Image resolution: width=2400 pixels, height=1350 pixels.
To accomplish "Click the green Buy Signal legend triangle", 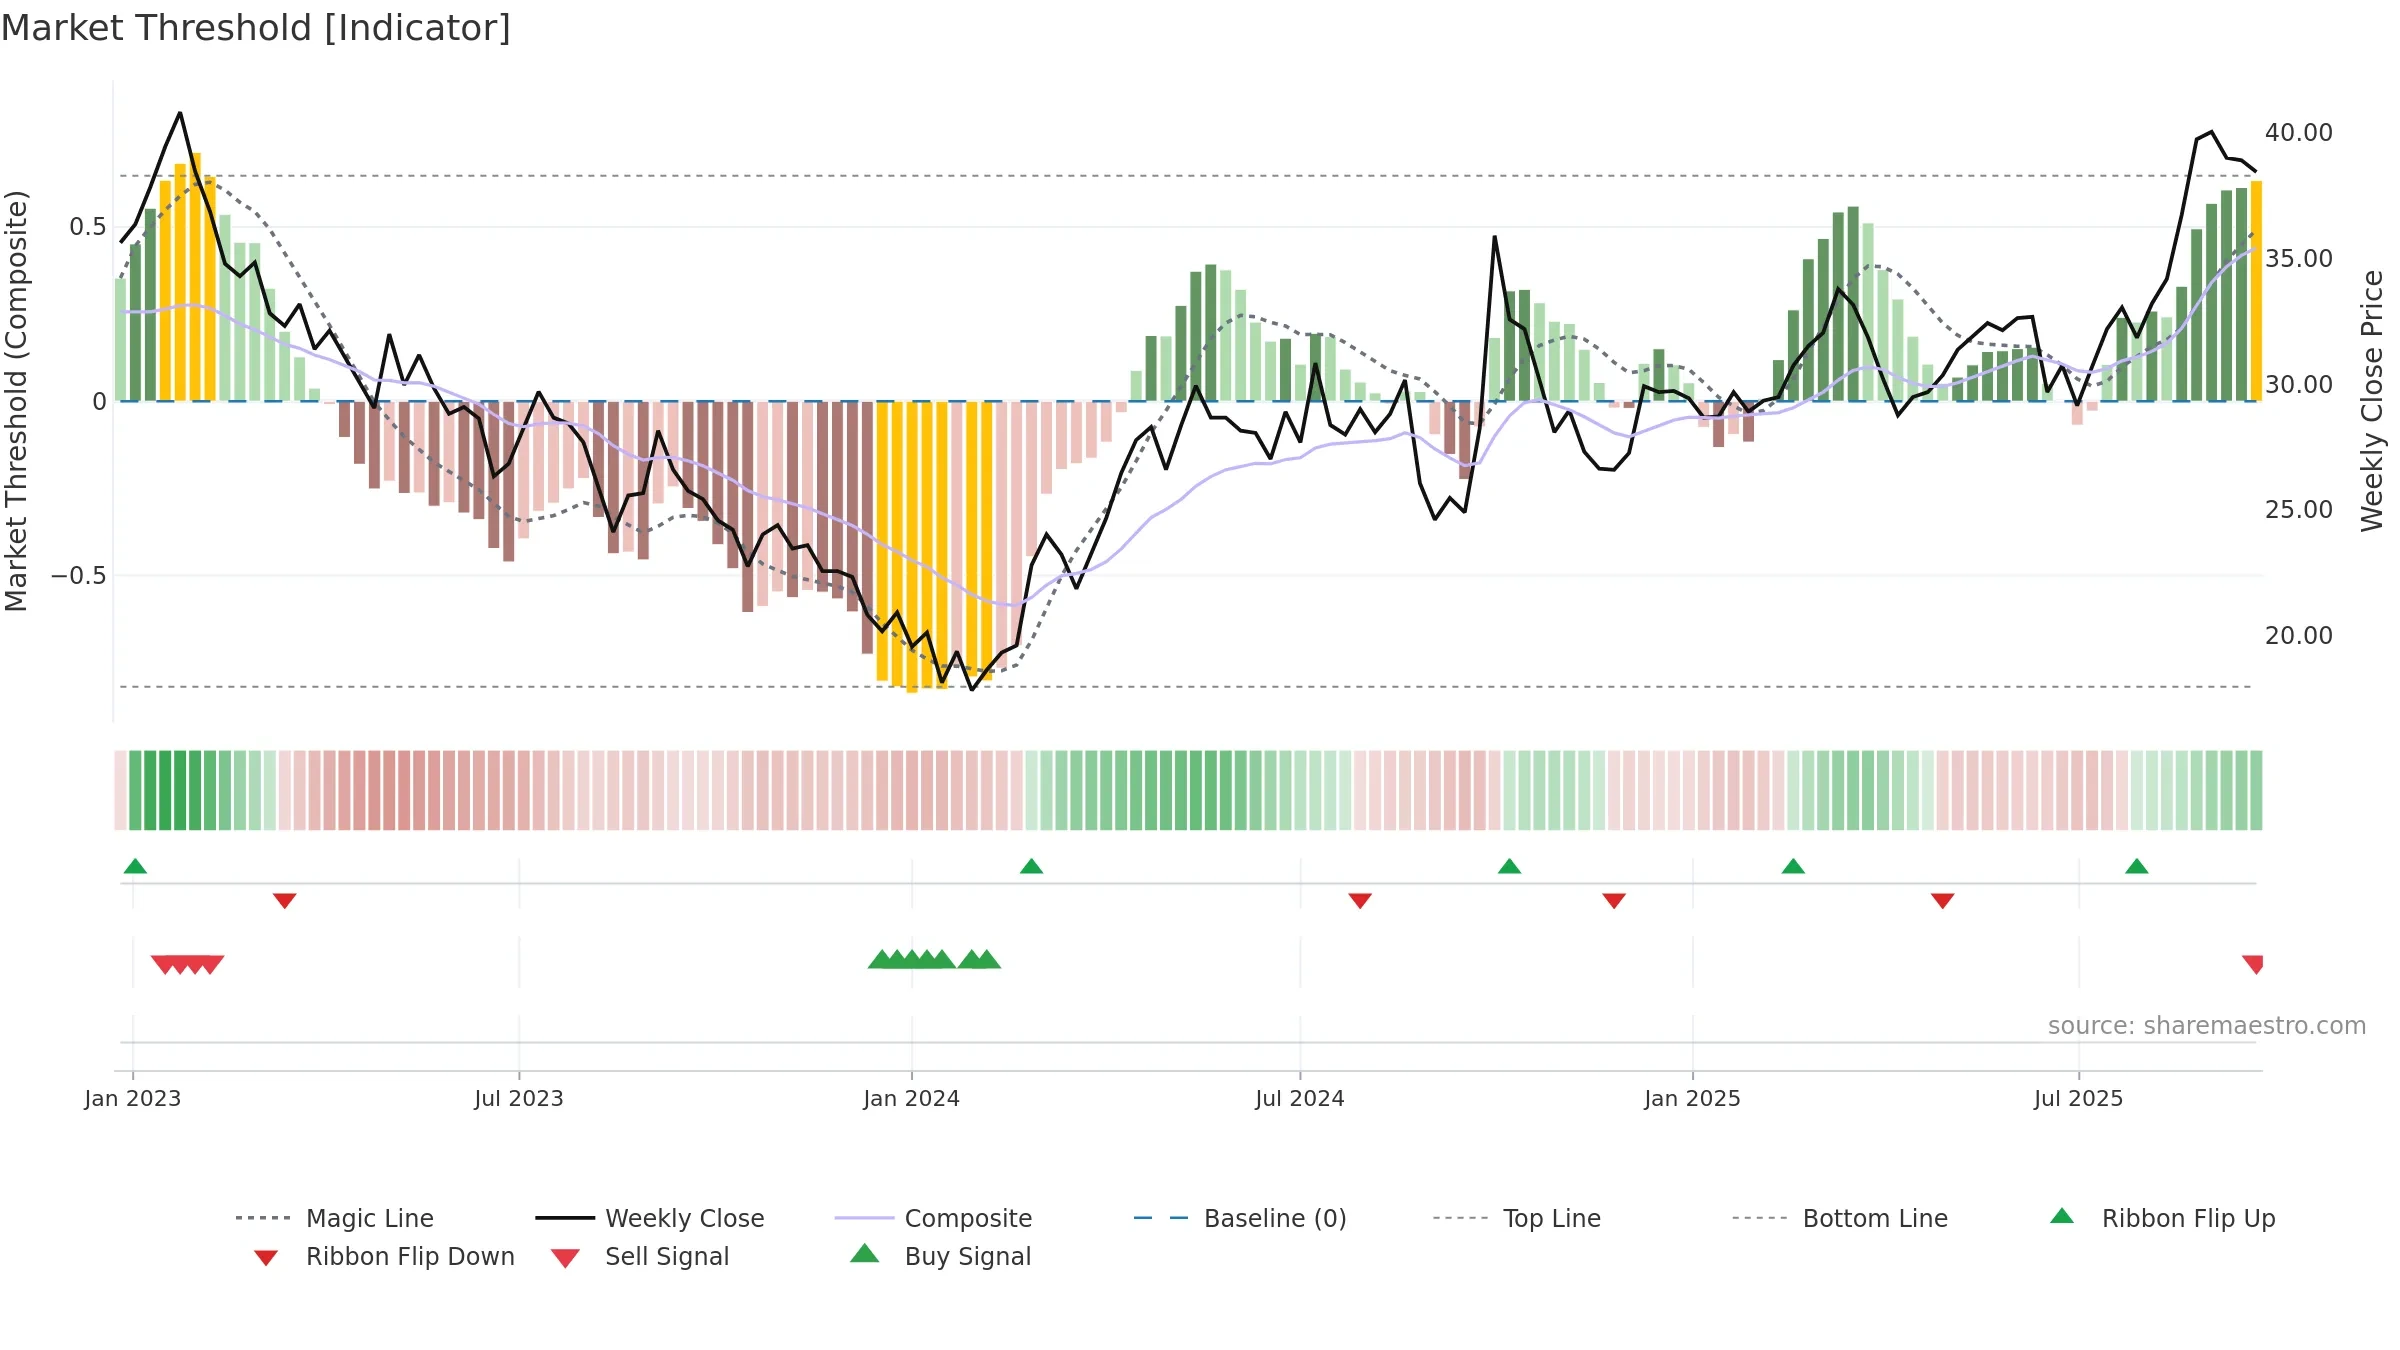I will (x=864, y=1253).
